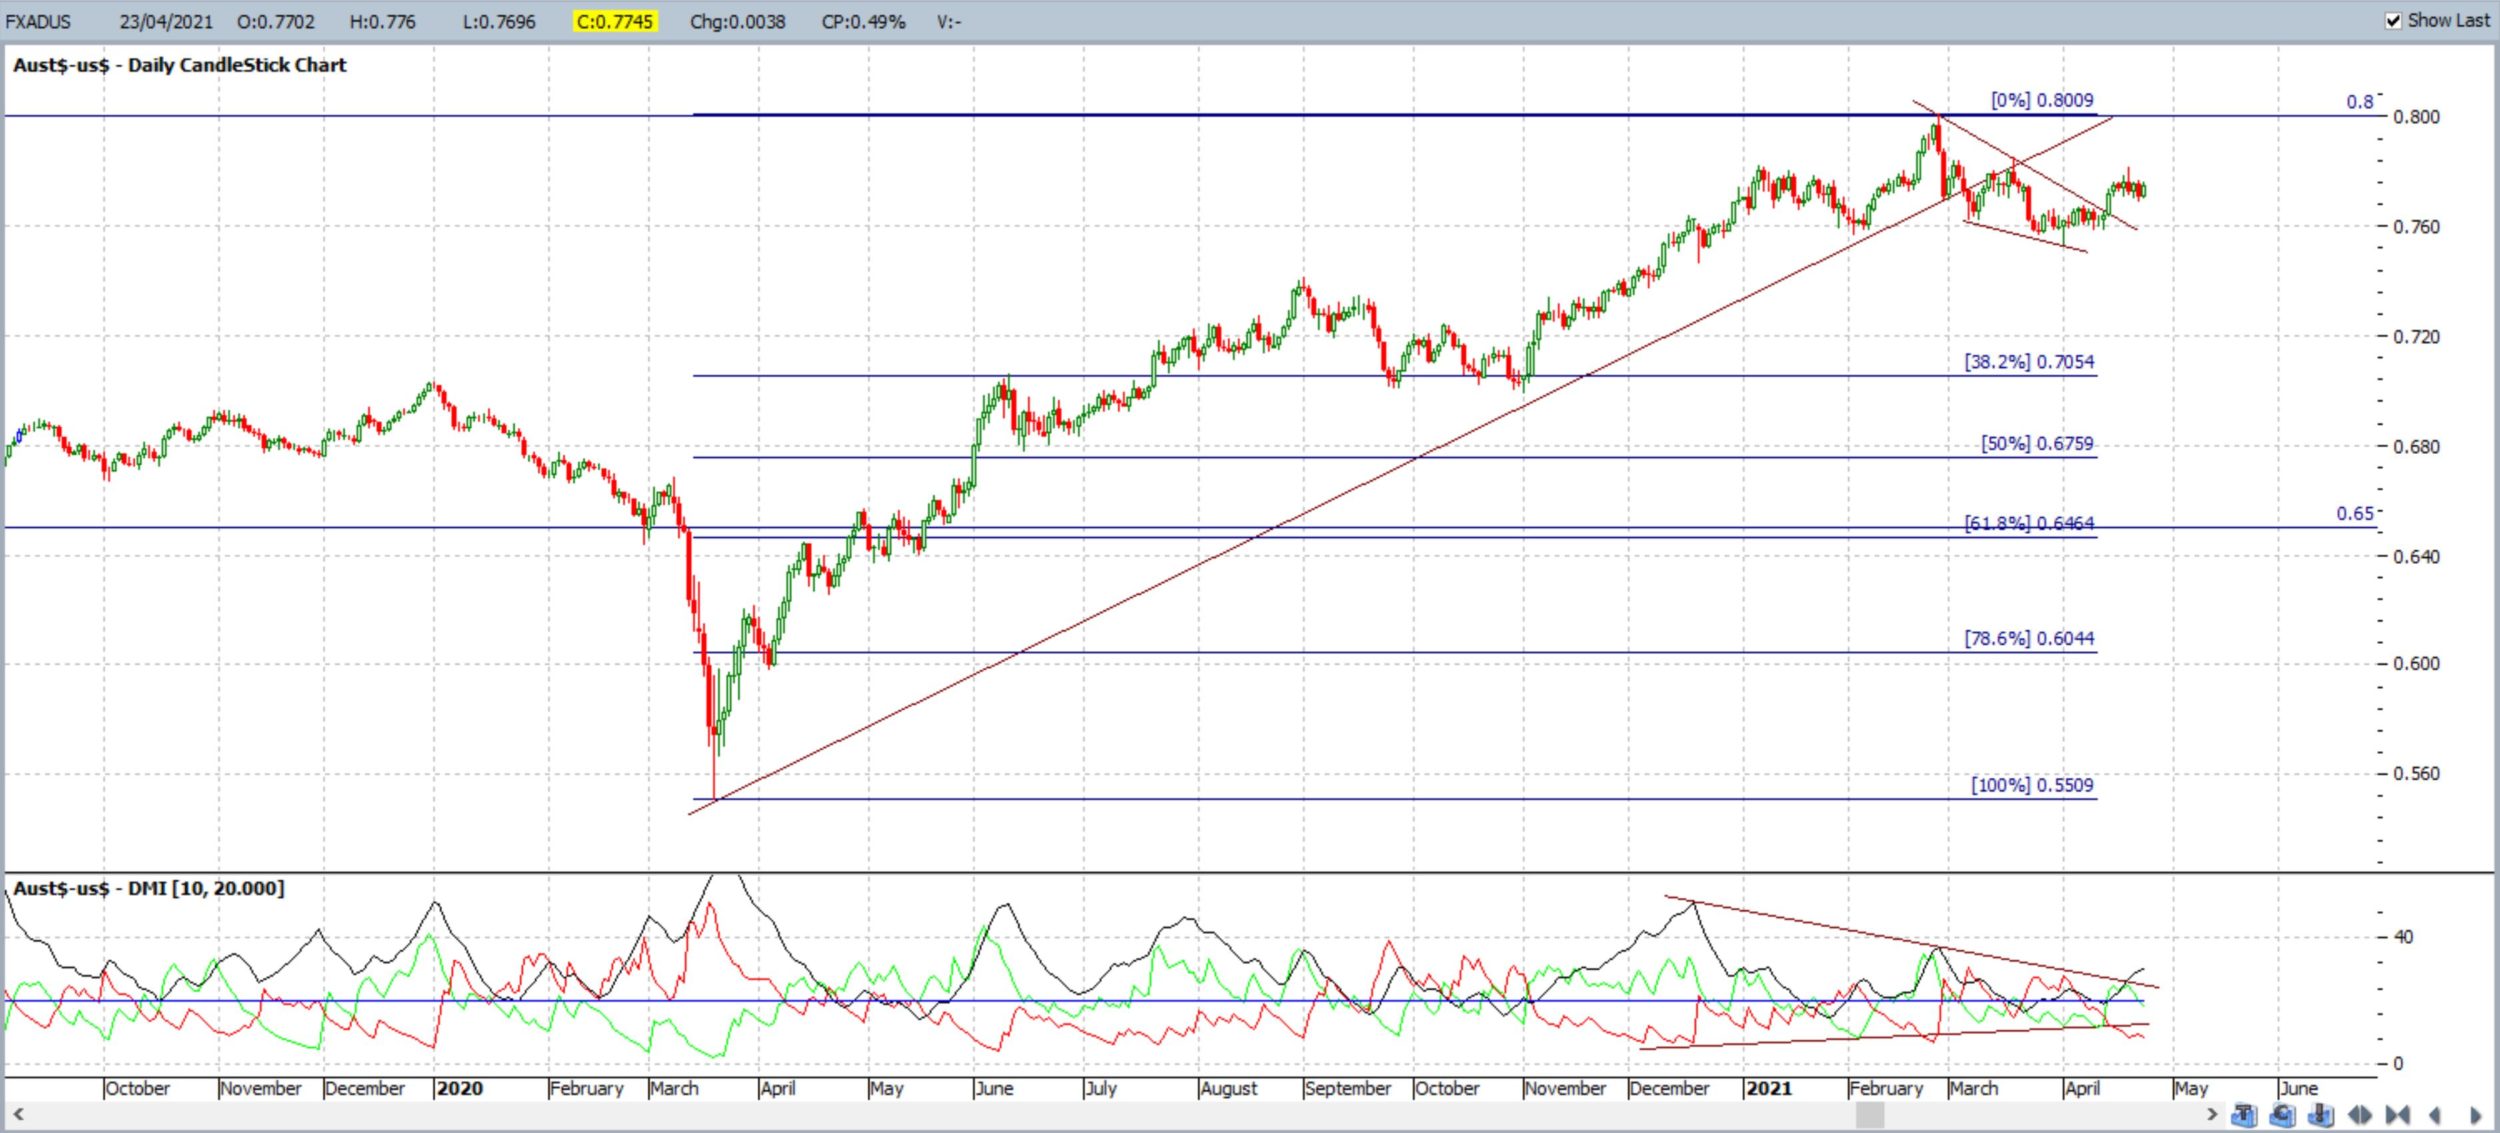Click the [50%] 0.6759 Fibonacci label
This screenshot has height=1133, width=2500.
point(2037,443)
